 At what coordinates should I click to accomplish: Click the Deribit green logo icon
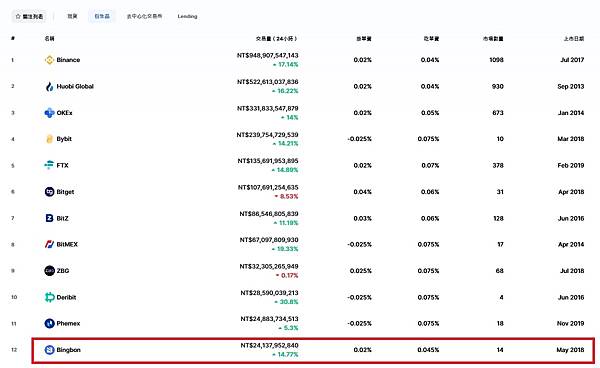(x=49, y=297)
